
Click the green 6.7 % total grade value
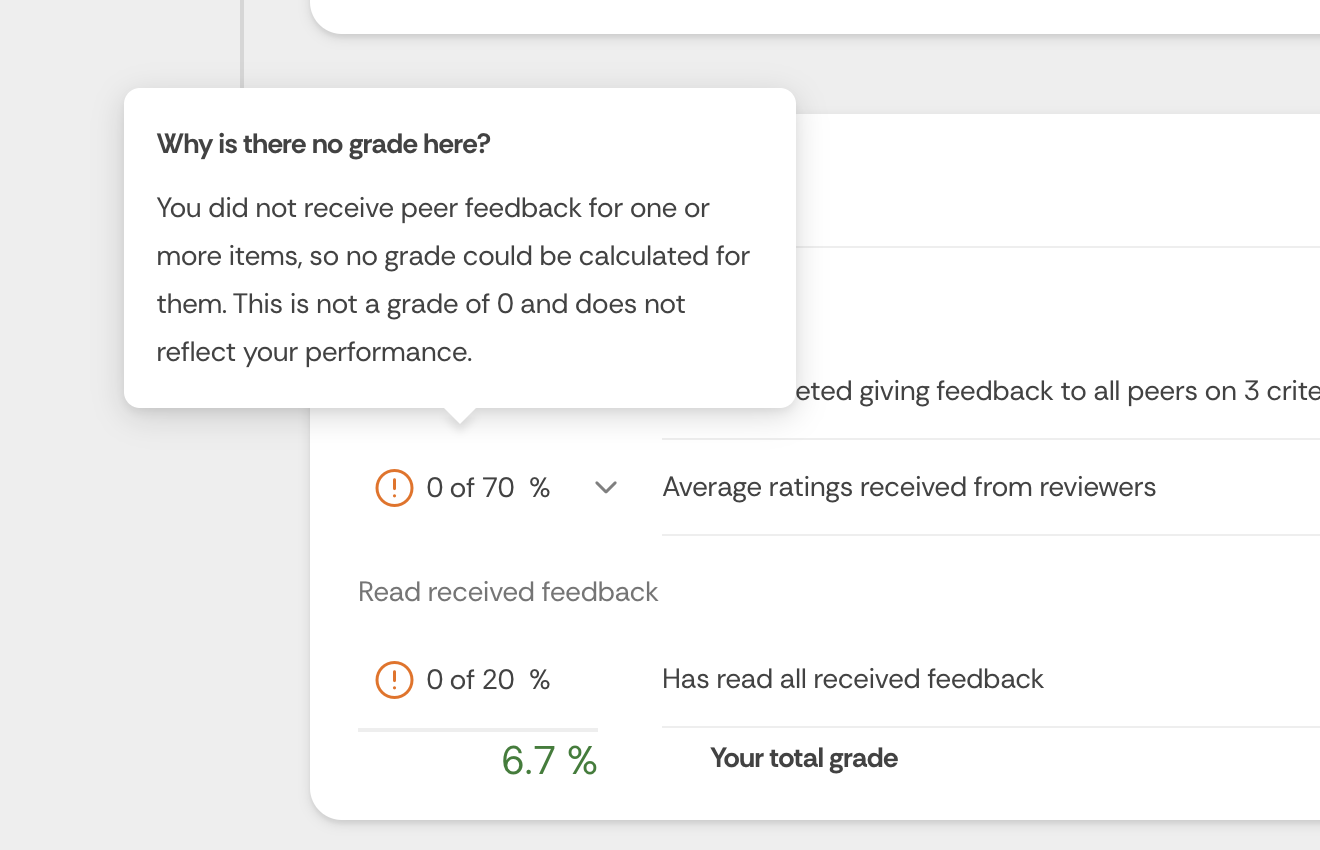coord(549,761)
